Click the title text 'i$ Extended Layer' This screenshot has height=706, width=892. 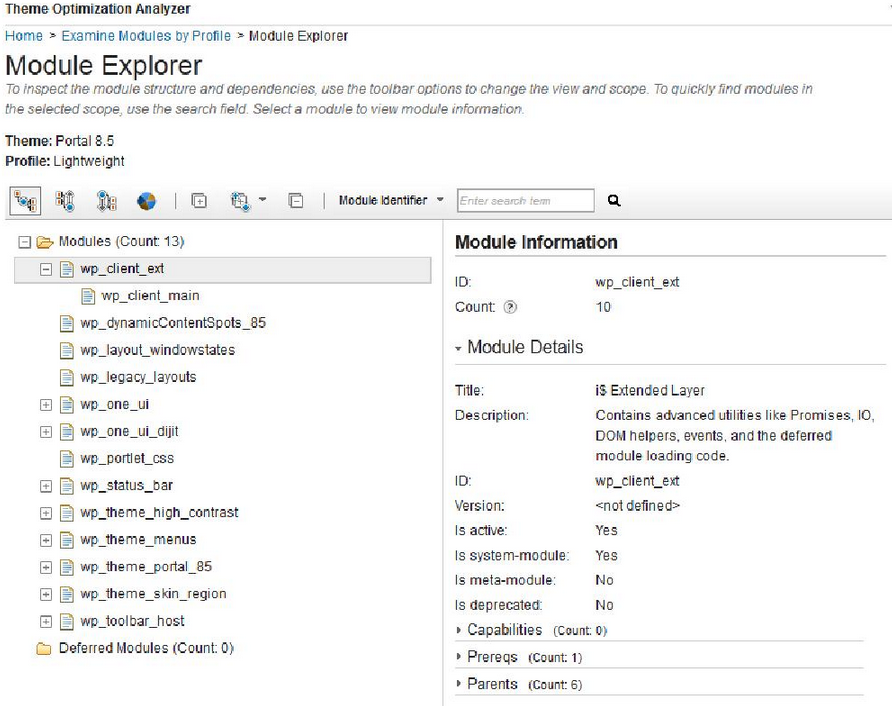(650, 391)
